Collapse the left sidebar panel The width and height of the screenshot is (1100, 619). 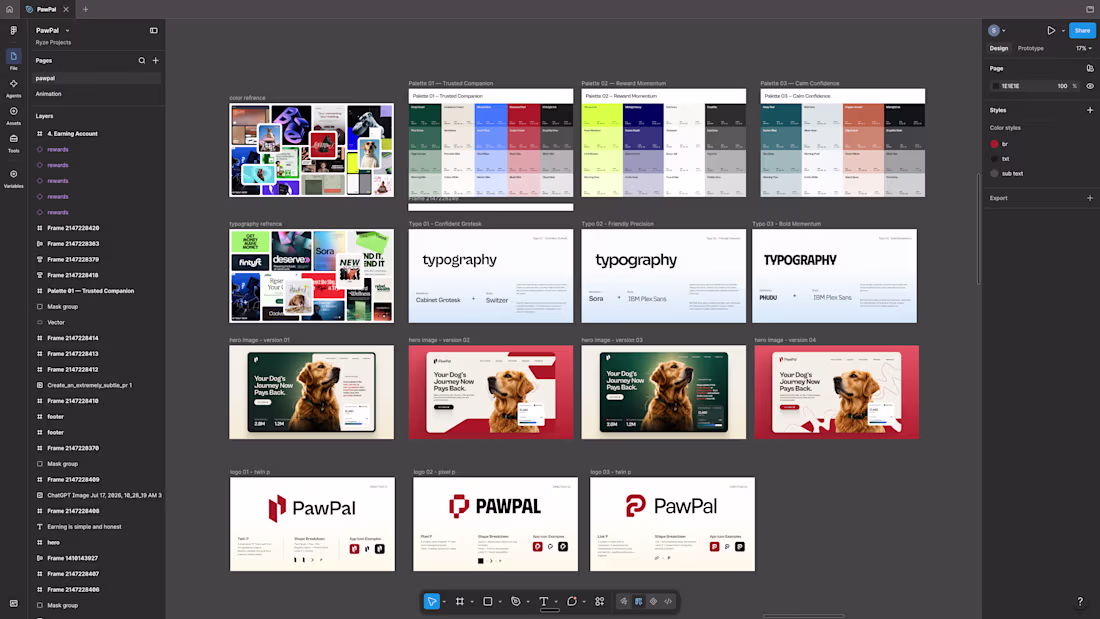tap(154, 30)
